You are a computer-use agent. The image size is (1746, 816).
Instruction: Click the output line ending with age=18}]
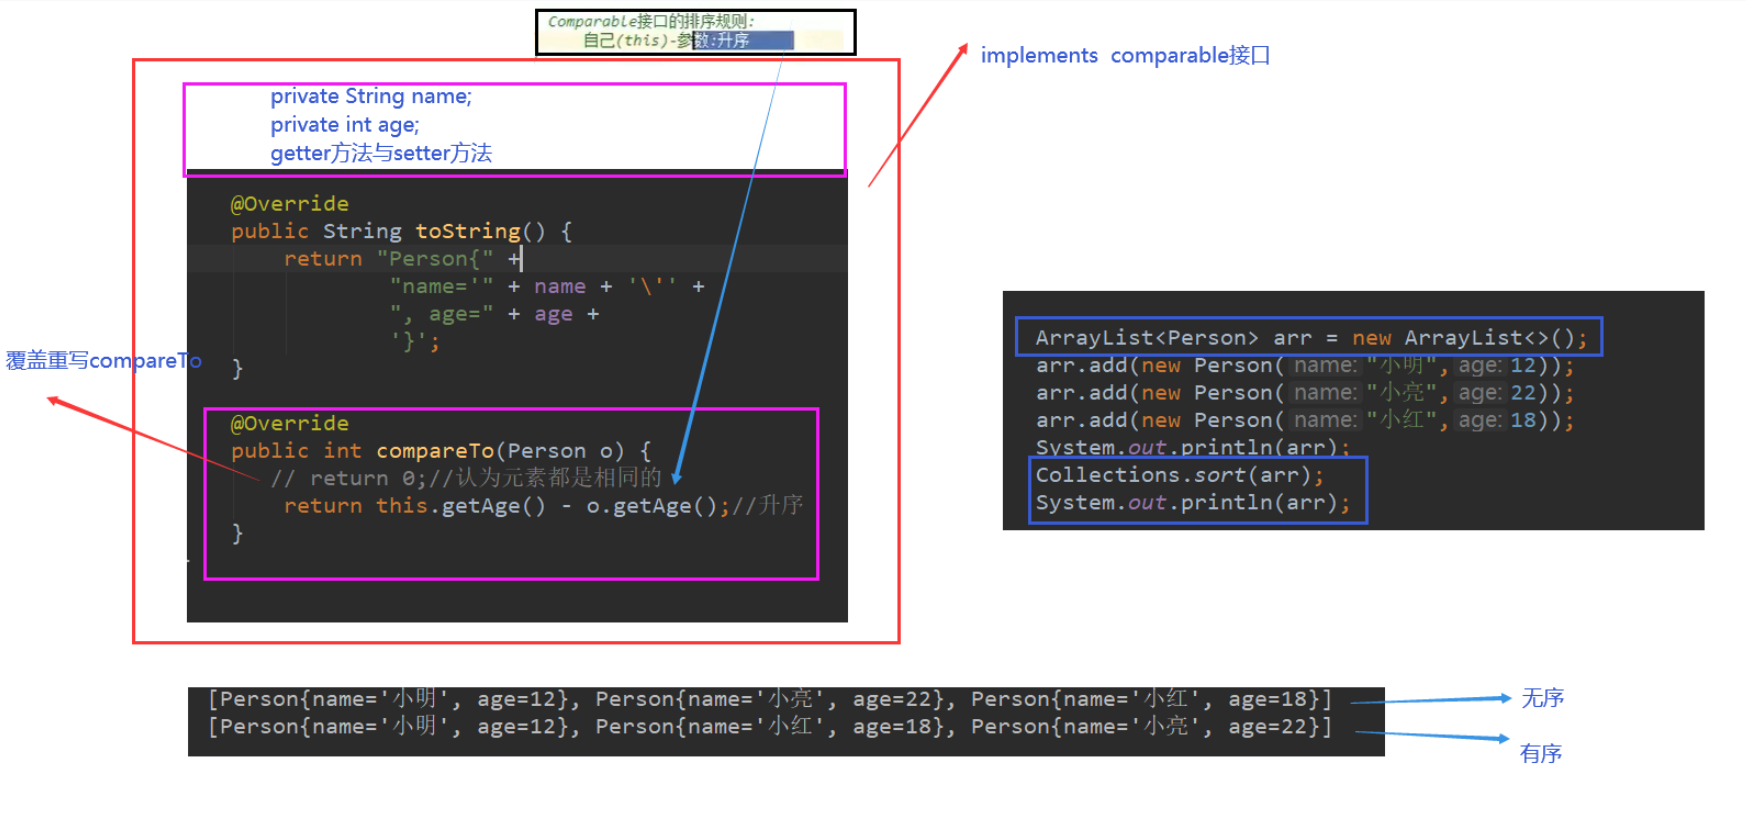pos(770,699)
